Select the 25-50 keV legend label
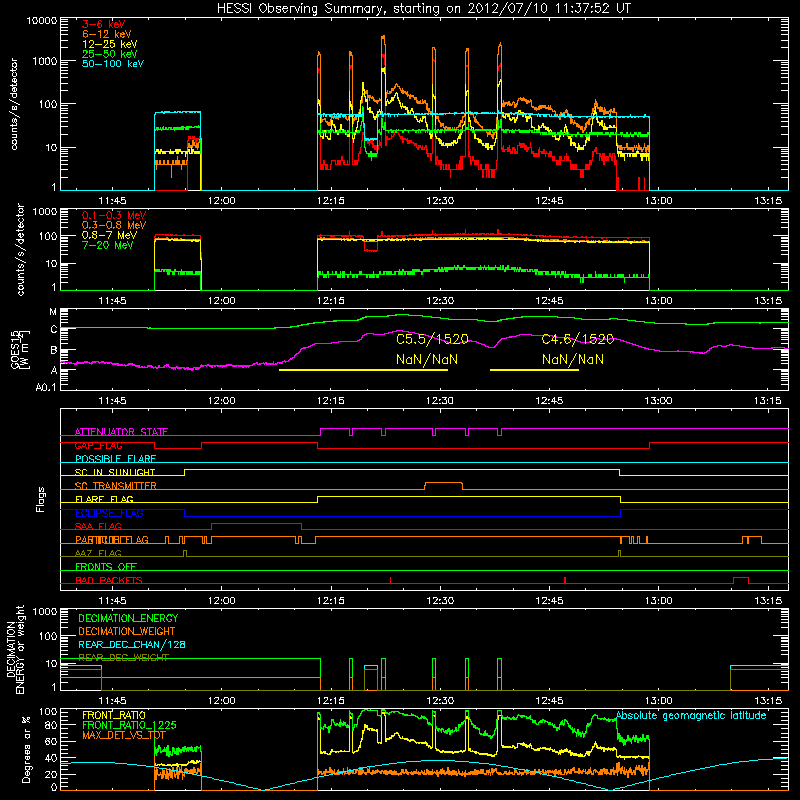This screenshot has width=800, height=800. (x=110, y=54)
